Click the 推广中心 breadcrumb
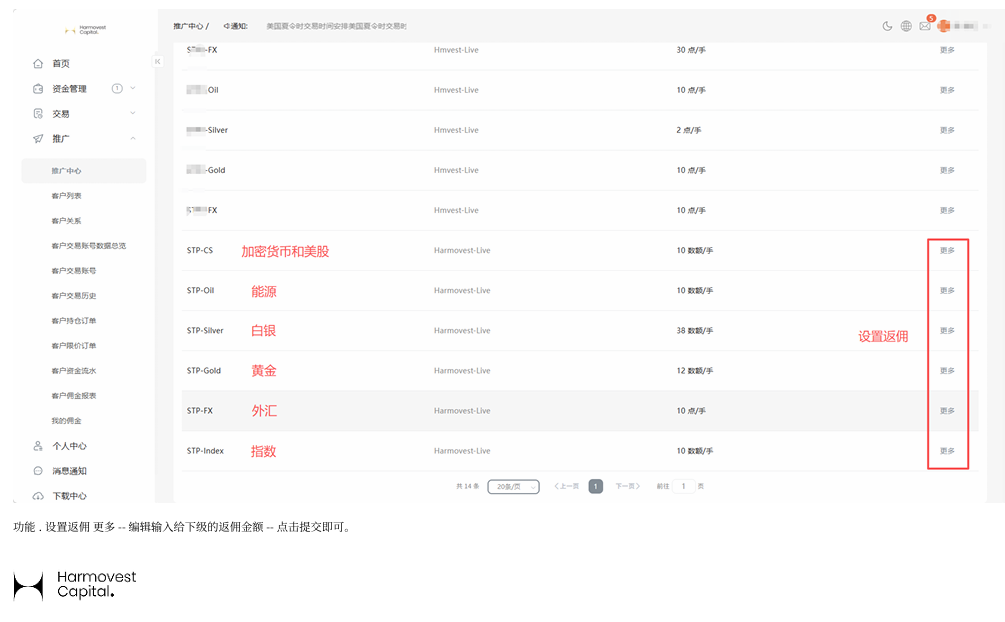 coord(188,26)
